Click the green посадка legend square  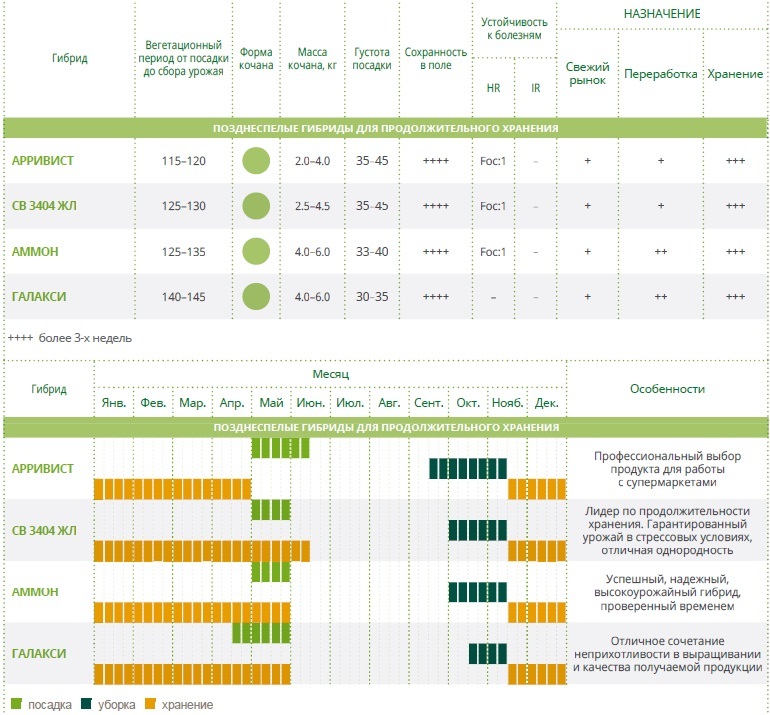[x=16, y=704]
